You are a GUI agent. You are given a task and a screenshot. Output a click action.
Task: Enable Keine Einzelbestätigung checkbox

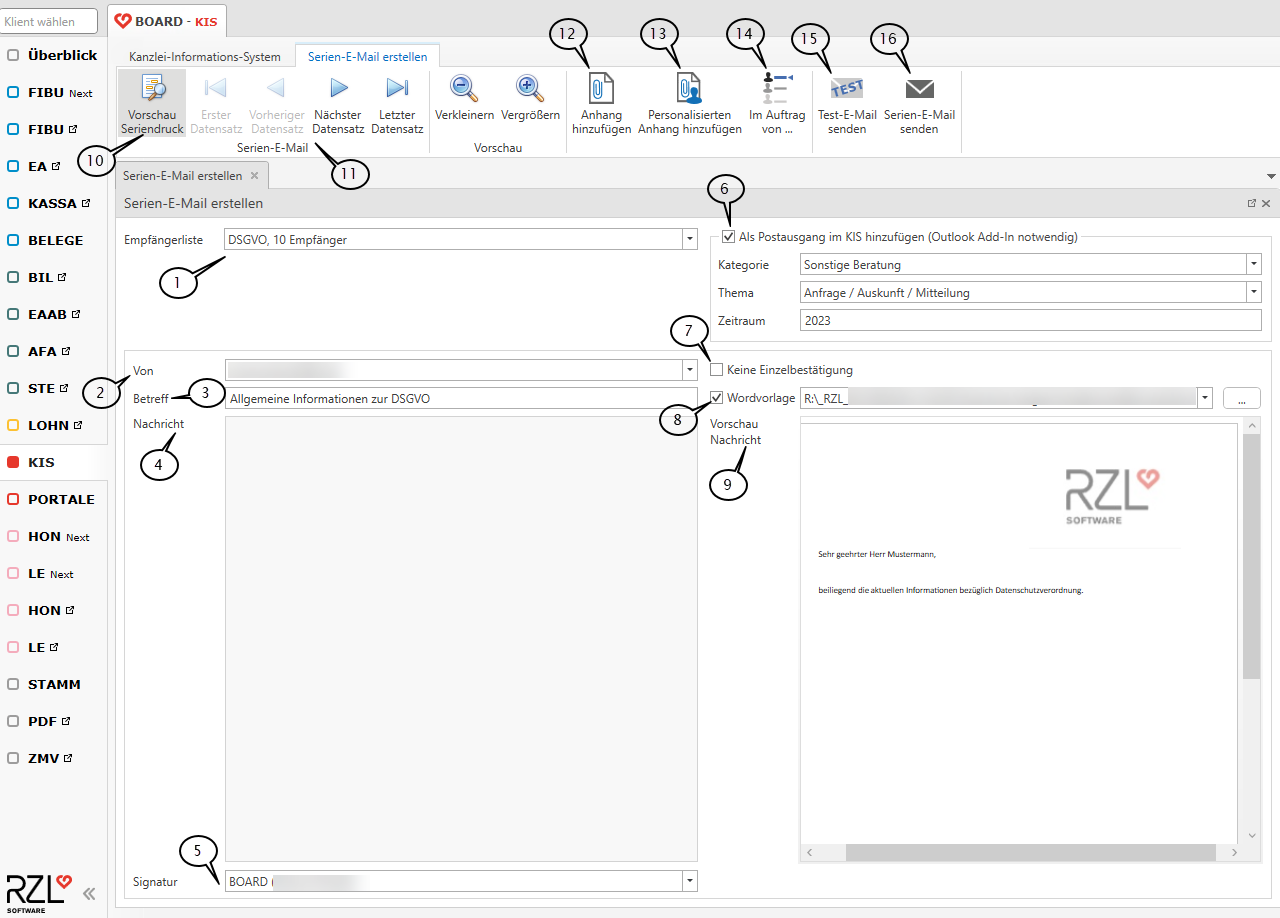(x=716, y=370)
